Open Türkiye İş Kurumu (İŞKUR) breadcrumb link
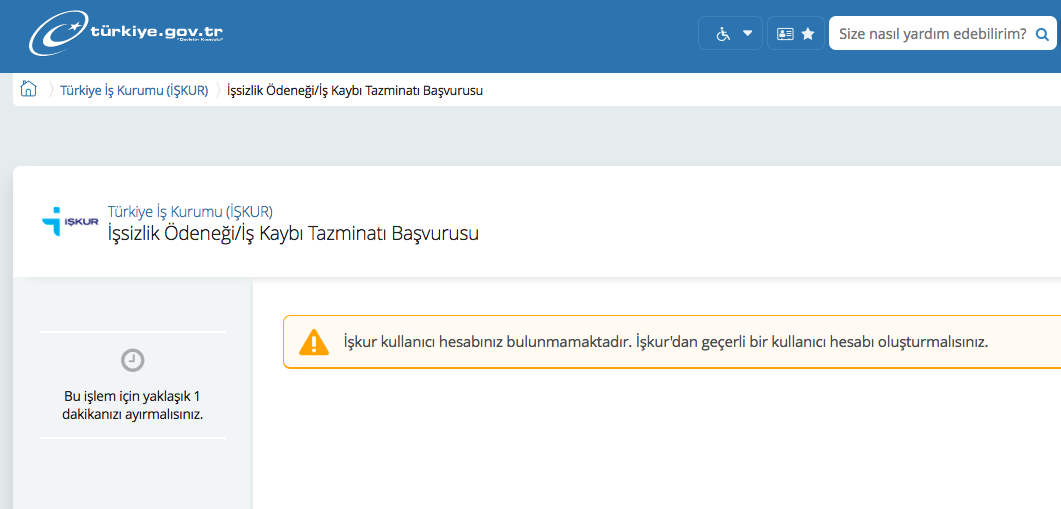Screen dimensions: 1061x509 click(x=134, y=91)
